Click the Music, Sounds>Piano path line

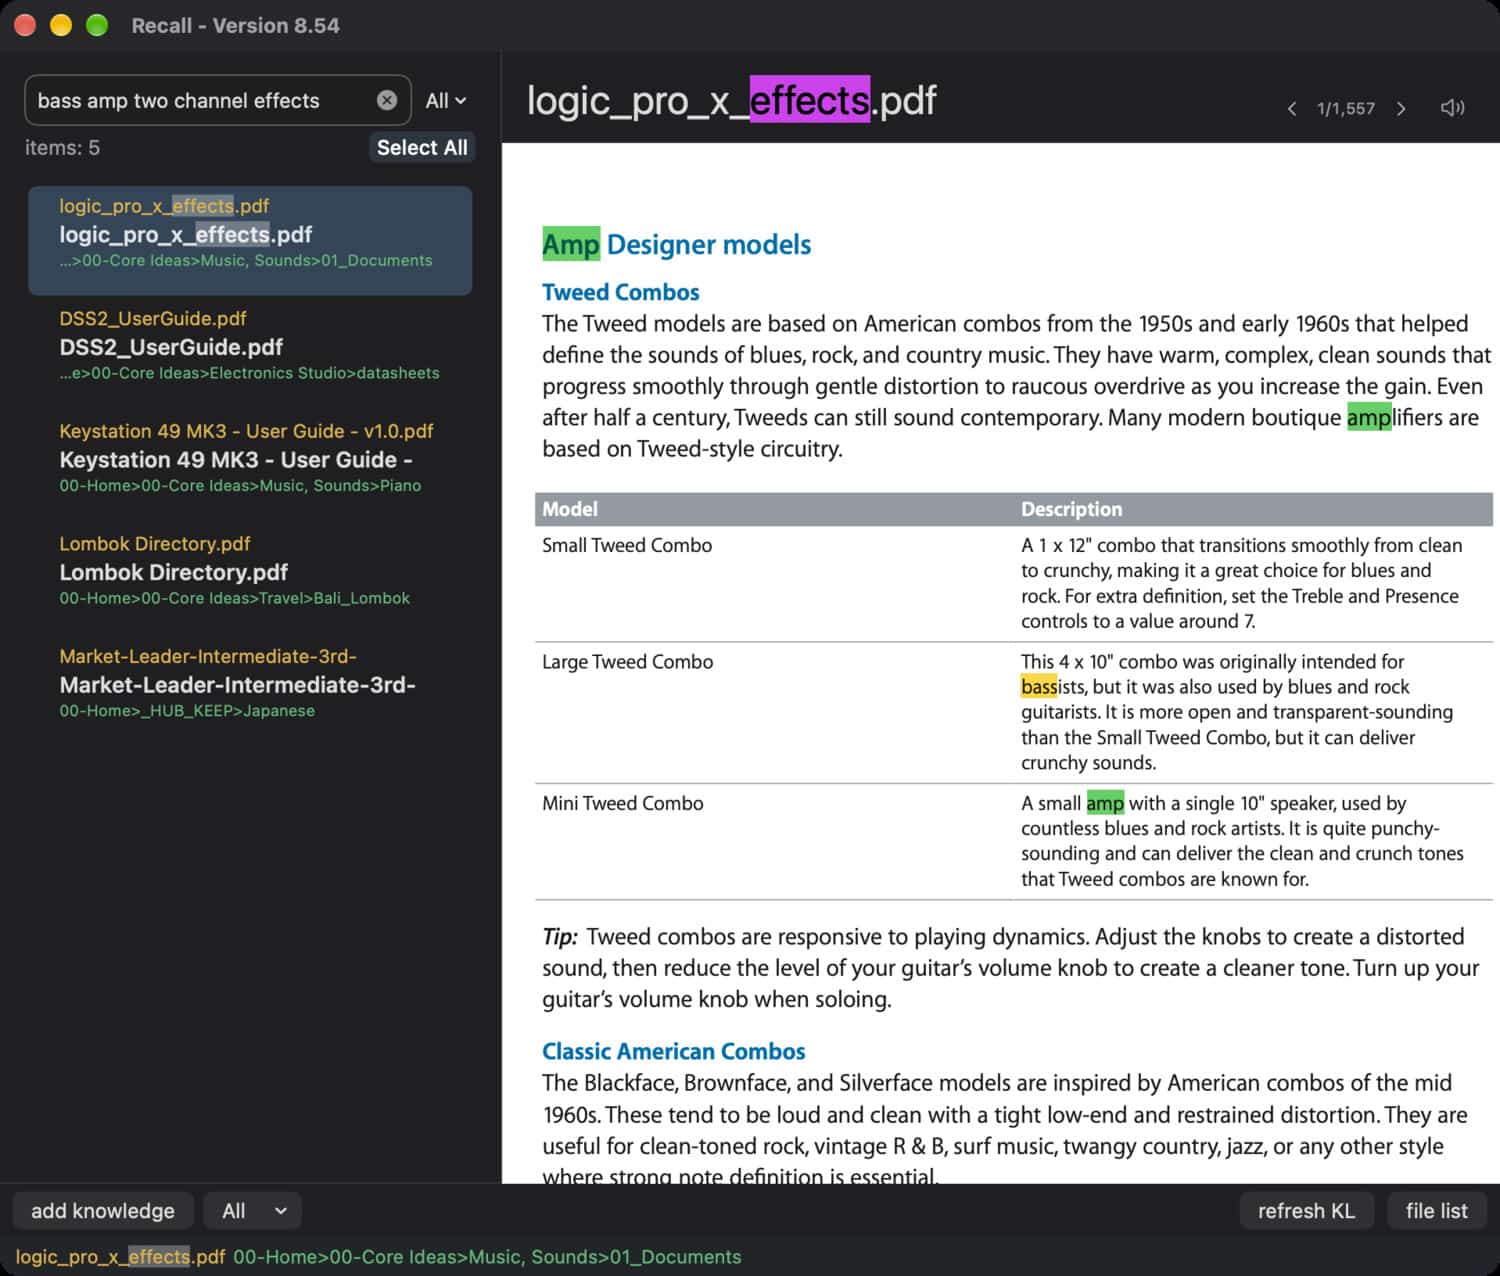point(240,486)
